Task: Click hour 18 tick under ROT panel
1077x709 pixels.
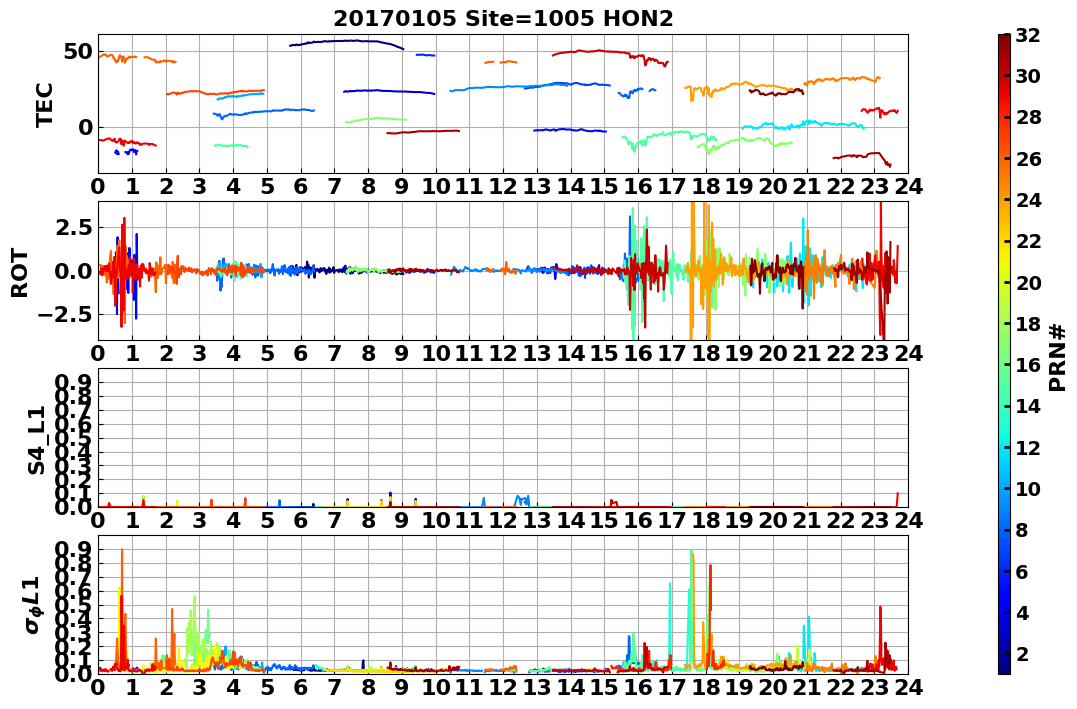Action: 705,354
